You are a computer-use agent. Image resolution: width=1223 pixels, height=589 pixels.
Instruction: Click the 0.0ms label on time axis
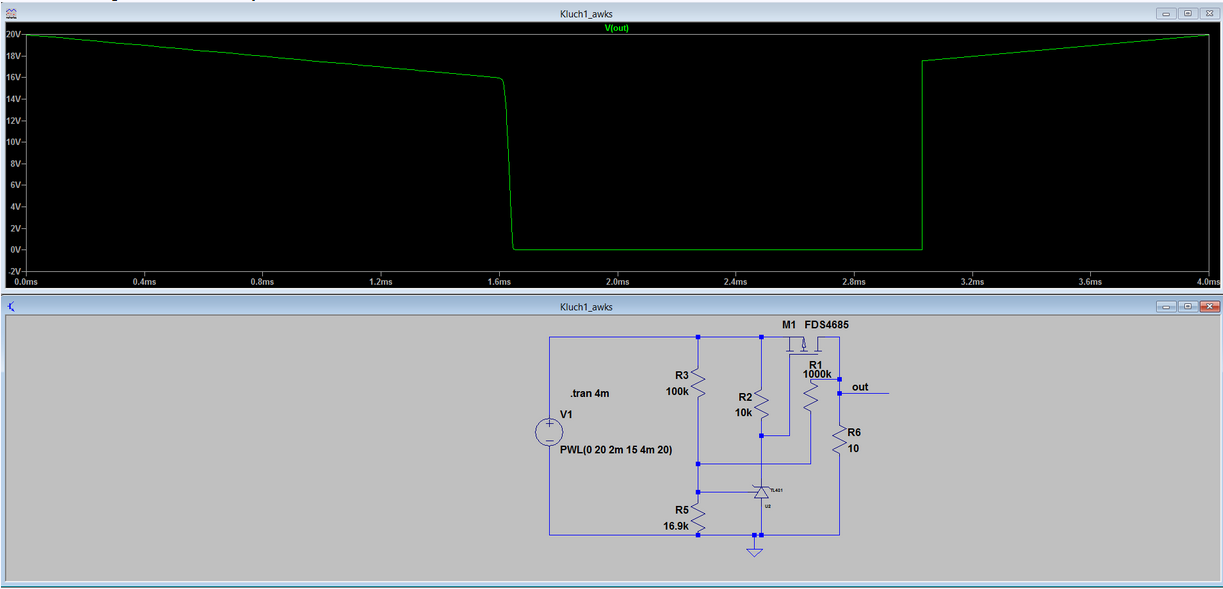(x=26, y=282)
